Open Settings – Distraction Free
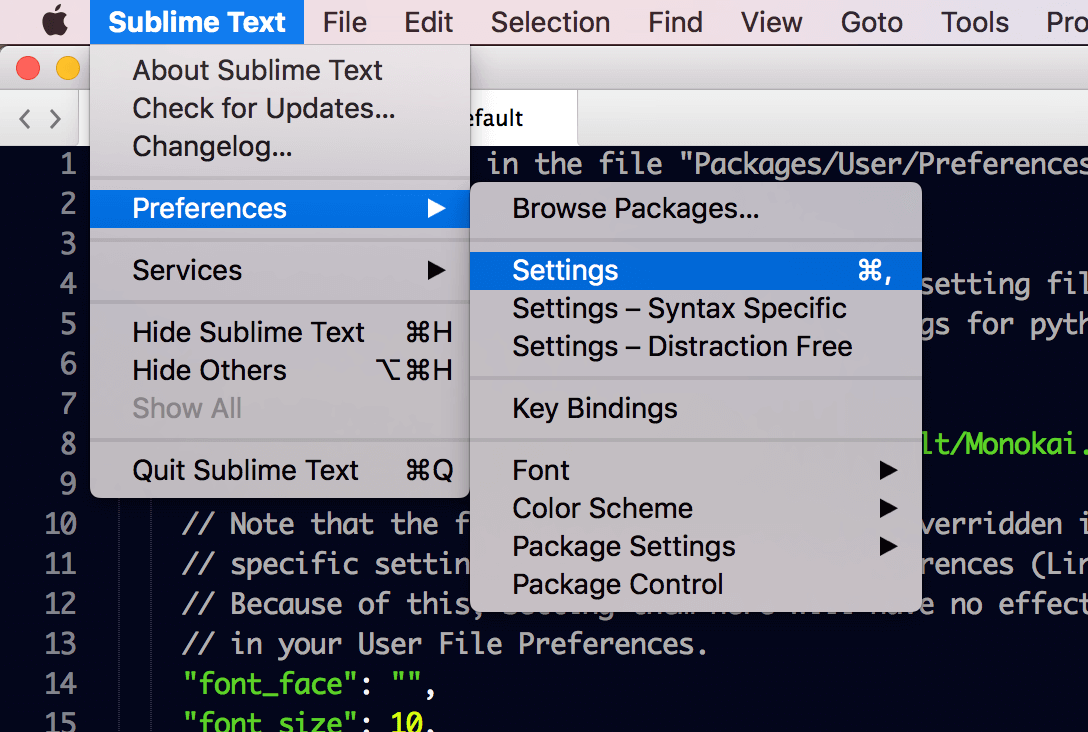The width and height of the screenshot is (1088, 732). [x=695, y=347]
